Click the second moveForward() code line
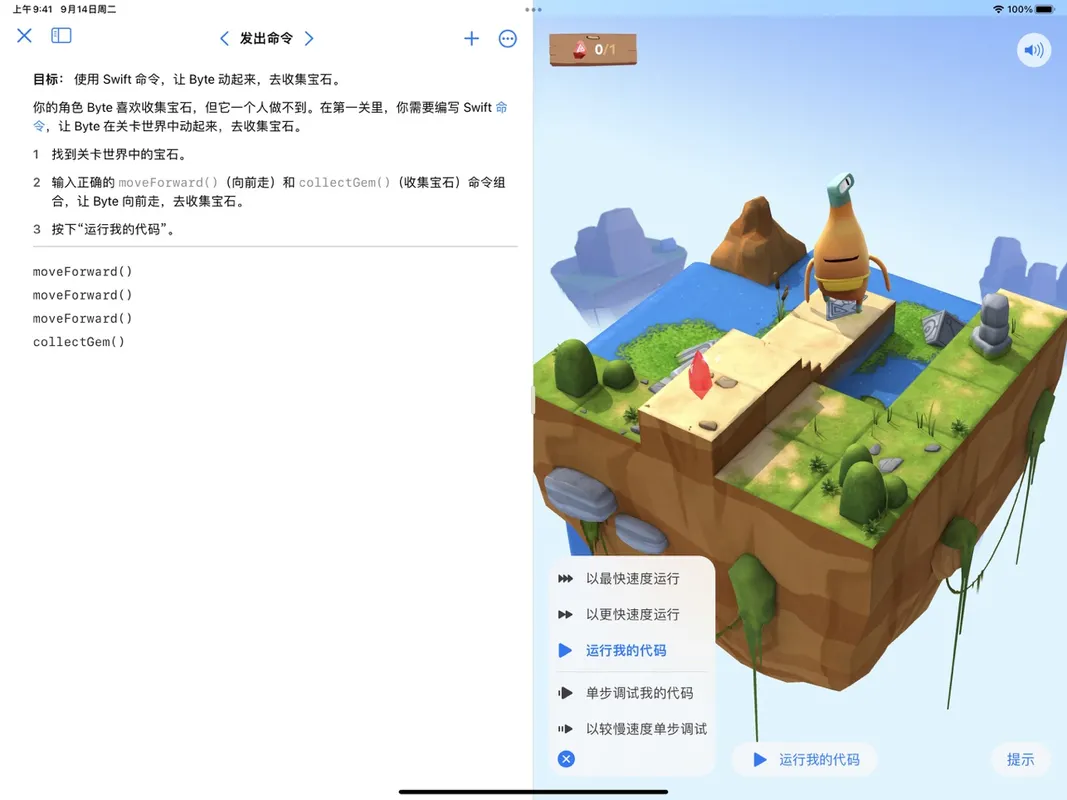The width and height of the screenshot is (1067, 800). (82, 295)
